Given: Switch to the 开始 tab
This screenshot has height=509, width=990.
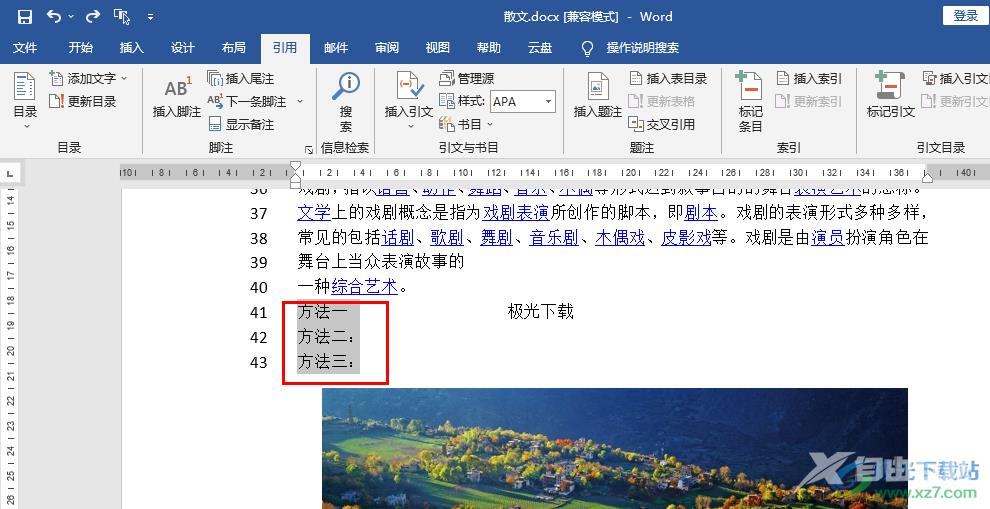Looking at the screenshot, I should (x=81, y=47).
